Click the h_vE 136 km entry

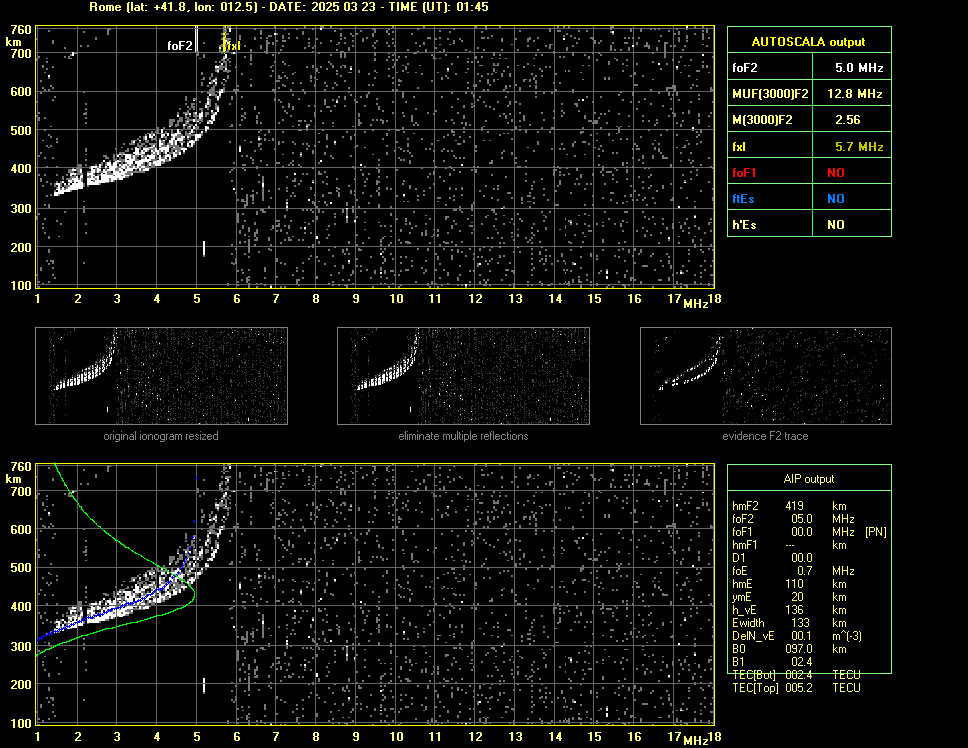tap(789, 610)
